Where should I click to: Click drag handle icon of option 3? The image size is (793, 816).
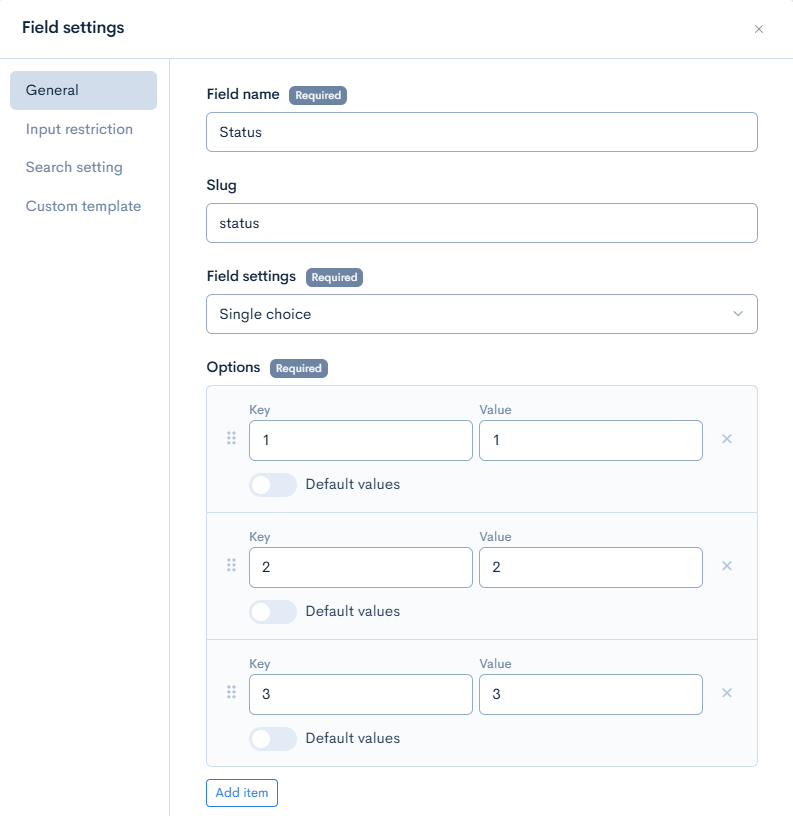(231, 692)
